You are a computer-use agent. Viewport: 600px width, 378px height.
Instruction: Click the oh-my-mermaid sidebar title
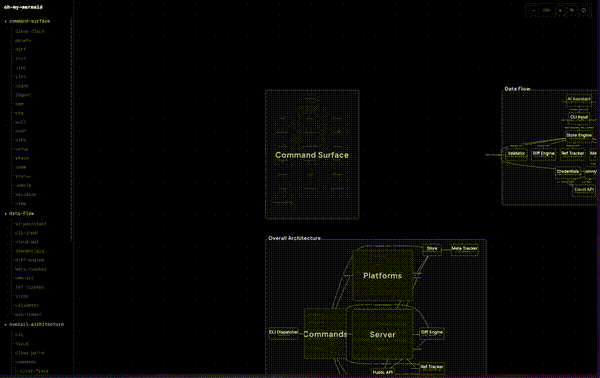[23, 7]
